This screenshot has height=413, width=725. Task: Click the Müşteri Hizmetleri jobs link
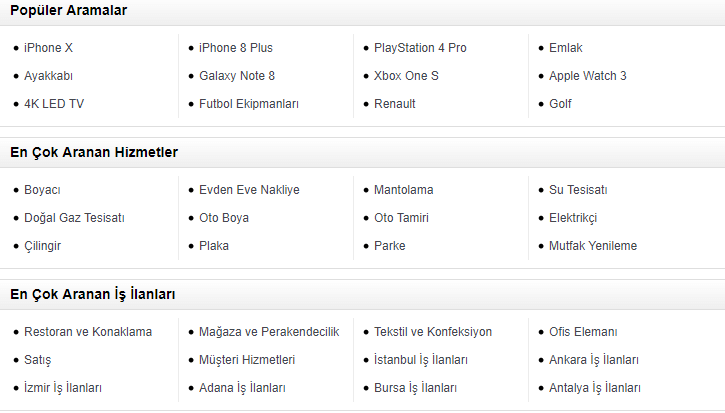tap(247, 360)
